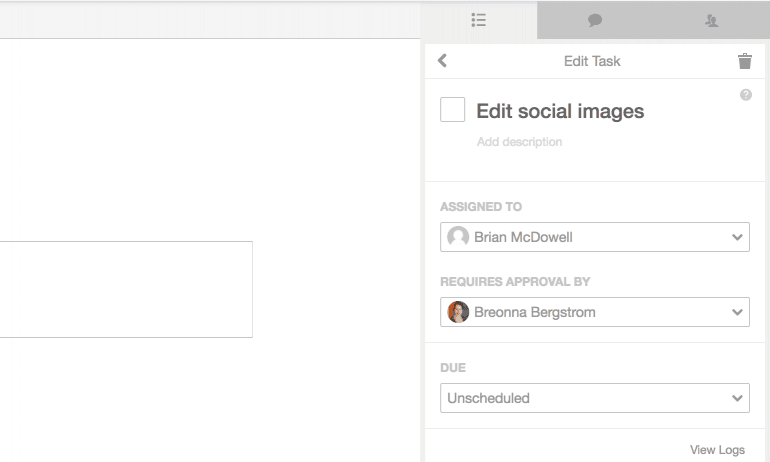Click the Assigned To dropdown arrow
Viewport: 770px width, 462px height.
point(737,237)
